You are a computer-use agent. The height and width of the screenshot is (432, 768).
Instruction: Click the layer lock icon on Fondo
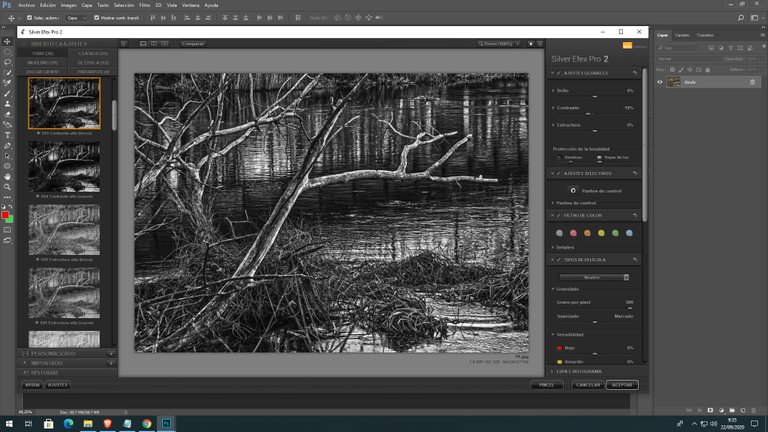tap(752, 82)
